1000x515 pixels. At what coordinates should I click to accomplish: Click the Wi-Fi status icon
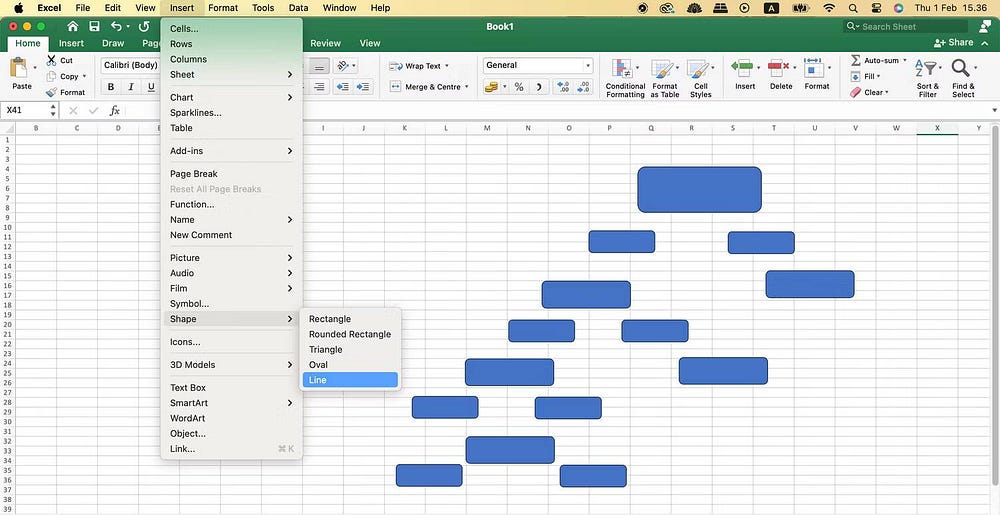tap(829, 8)
